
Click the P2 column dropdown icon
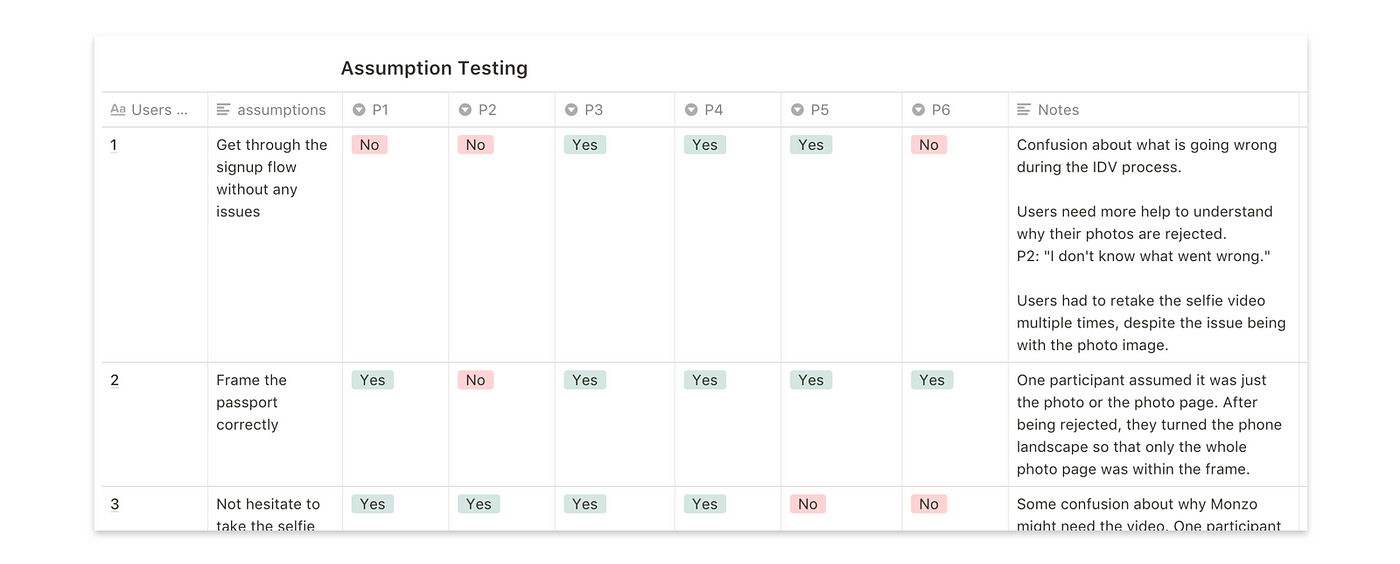[465, 110]
